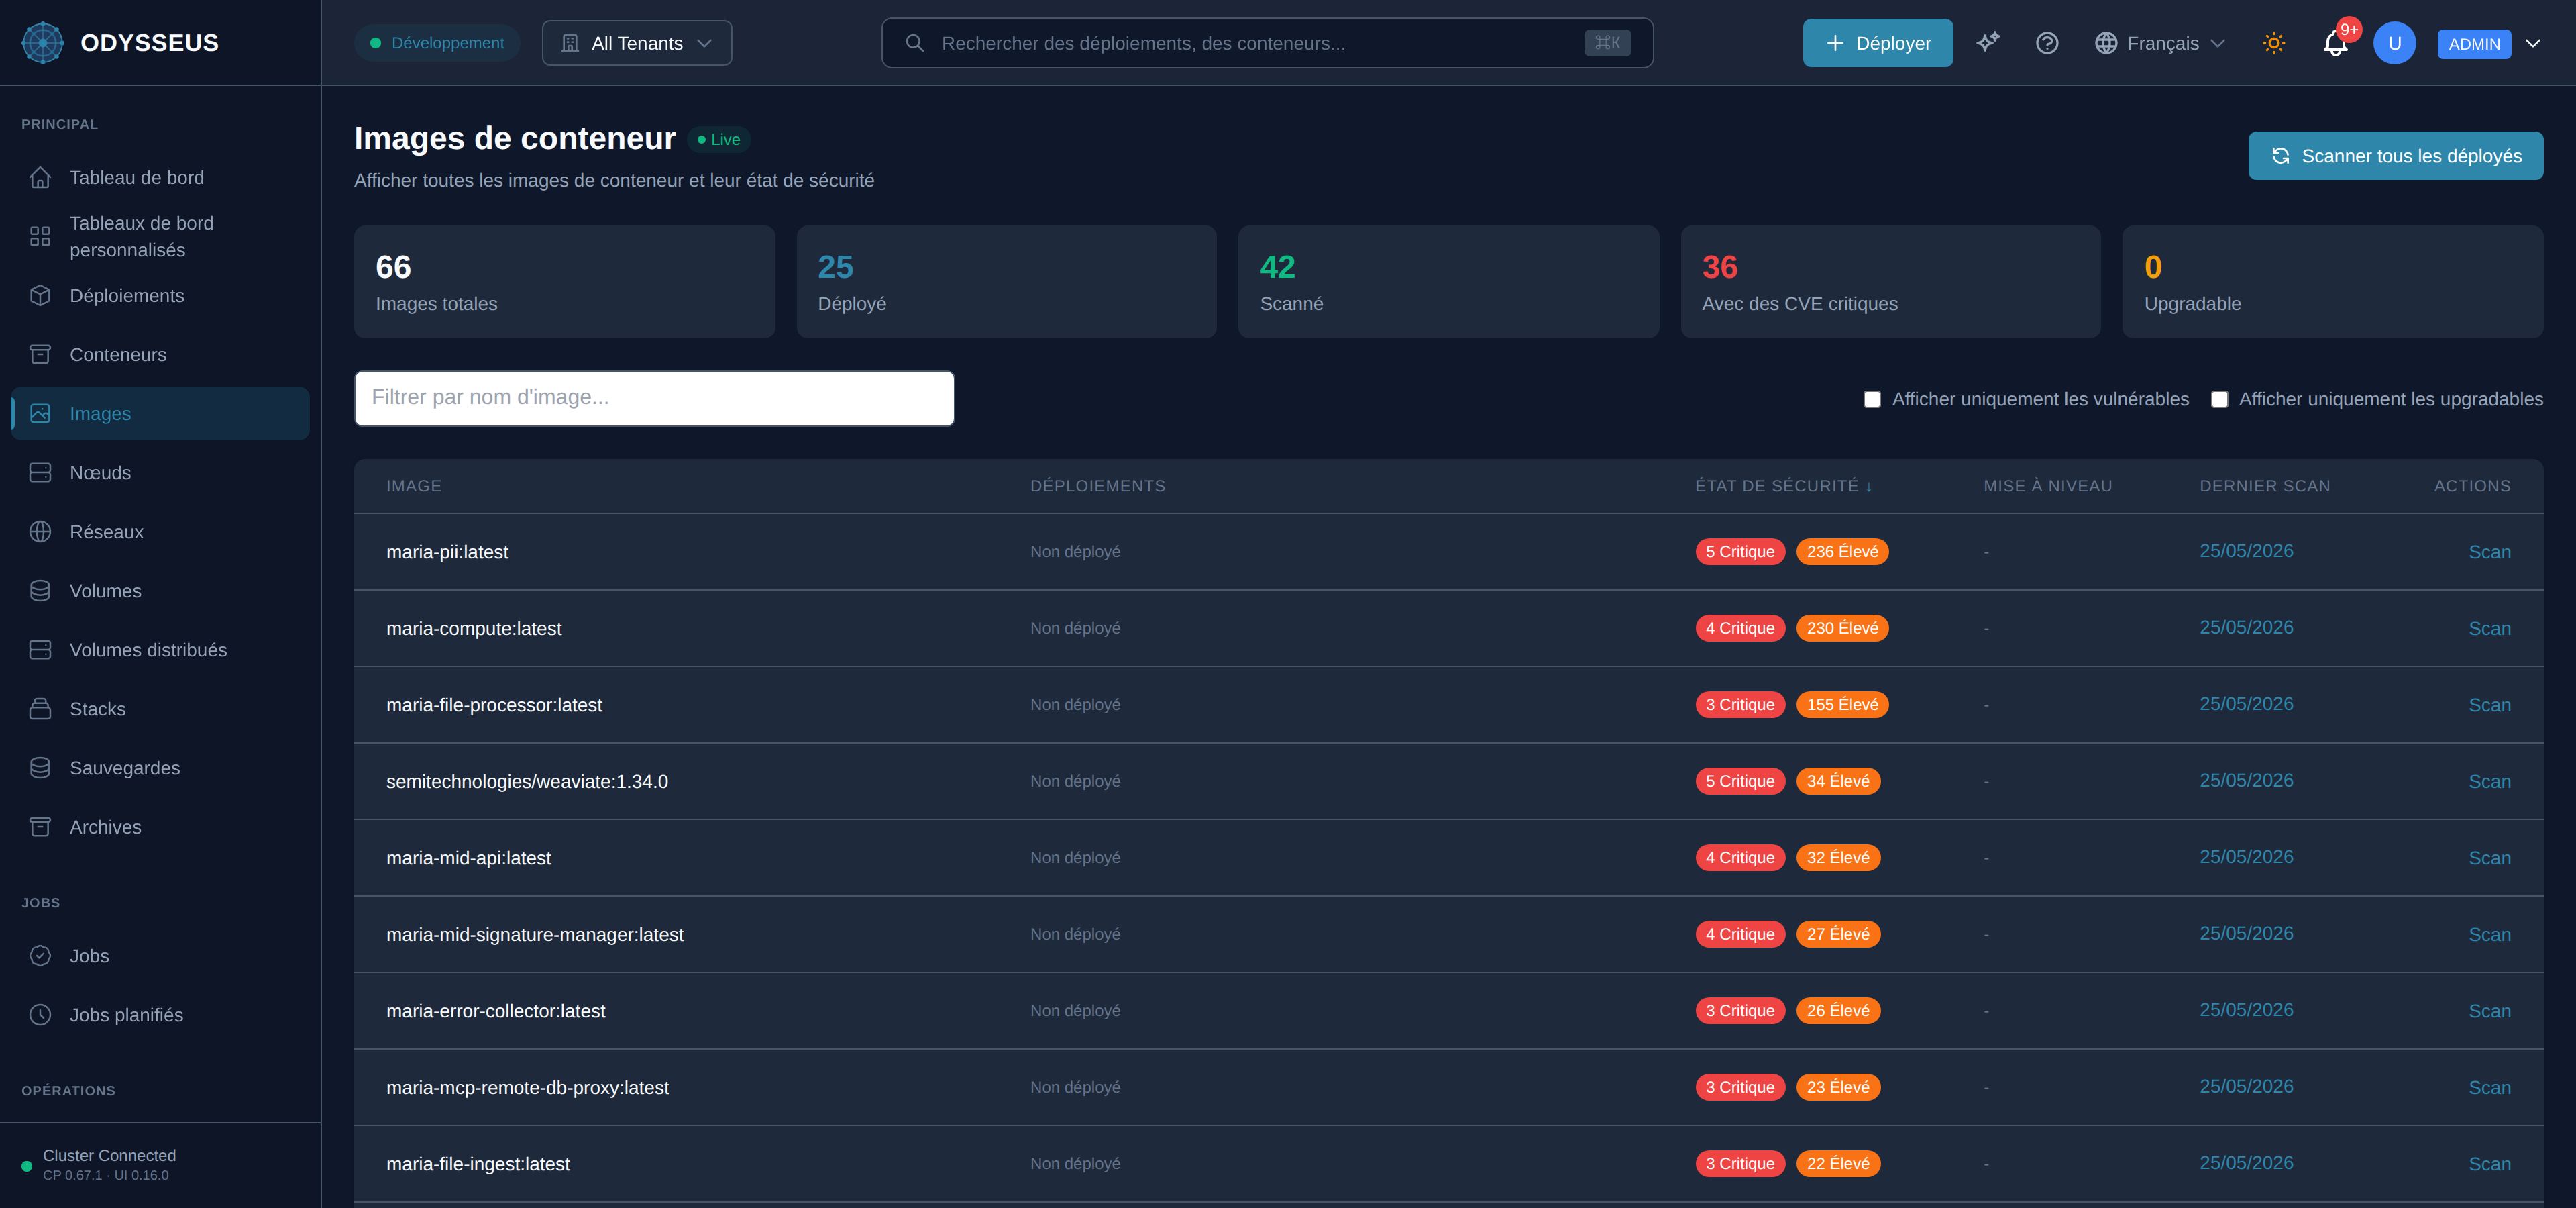
Task: Open Images in the sidebar
Action: coord(160,413)
